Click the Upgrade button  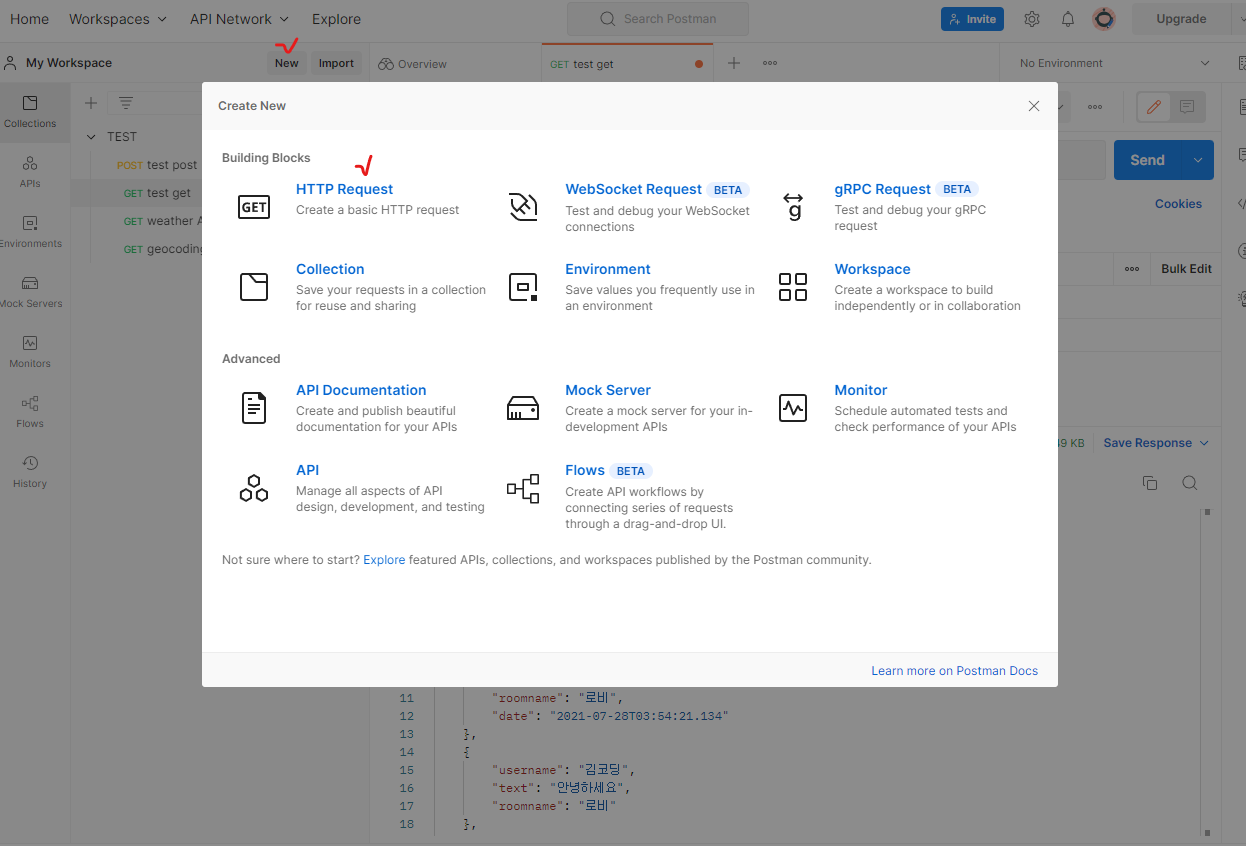point(1181,19)
